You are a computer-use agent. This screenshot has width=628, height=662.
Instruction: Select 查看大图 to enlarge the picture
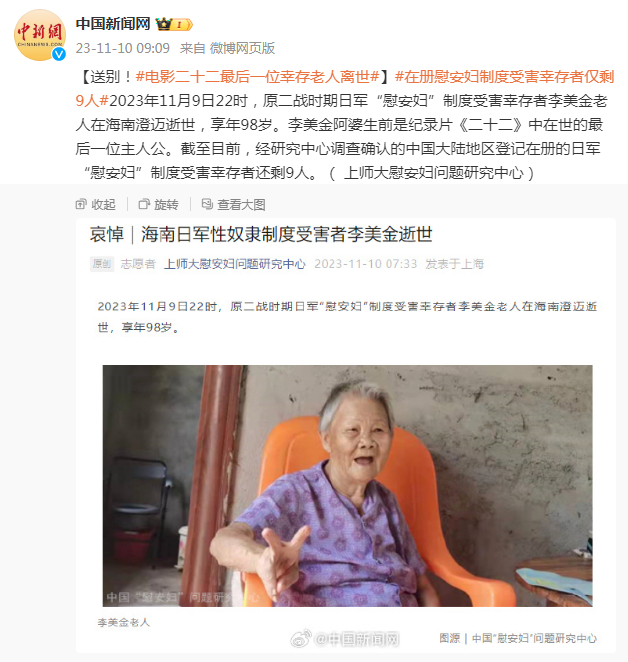click(241, 205)
